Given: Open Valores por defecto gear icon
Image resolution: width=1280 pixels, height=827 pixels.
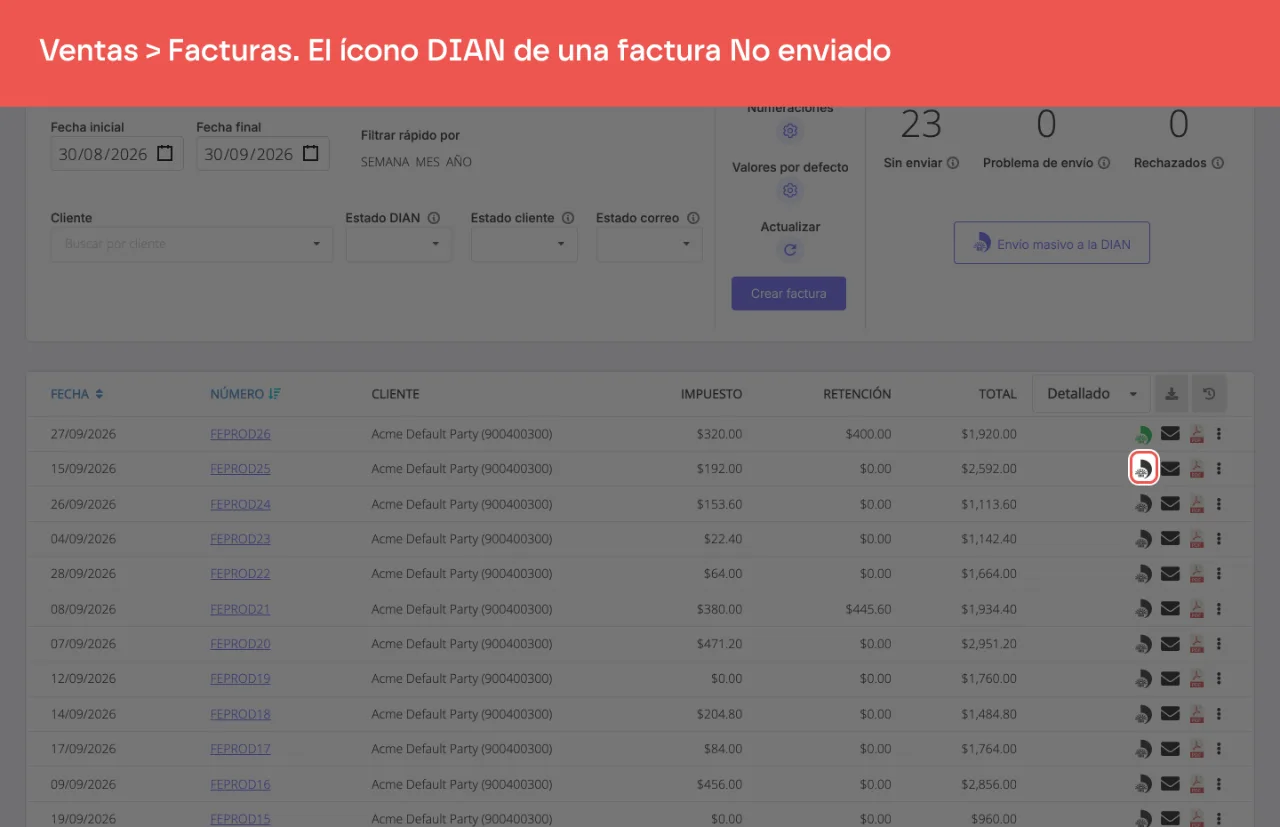Looking at the screenshot, I should (x=790, y=190).
